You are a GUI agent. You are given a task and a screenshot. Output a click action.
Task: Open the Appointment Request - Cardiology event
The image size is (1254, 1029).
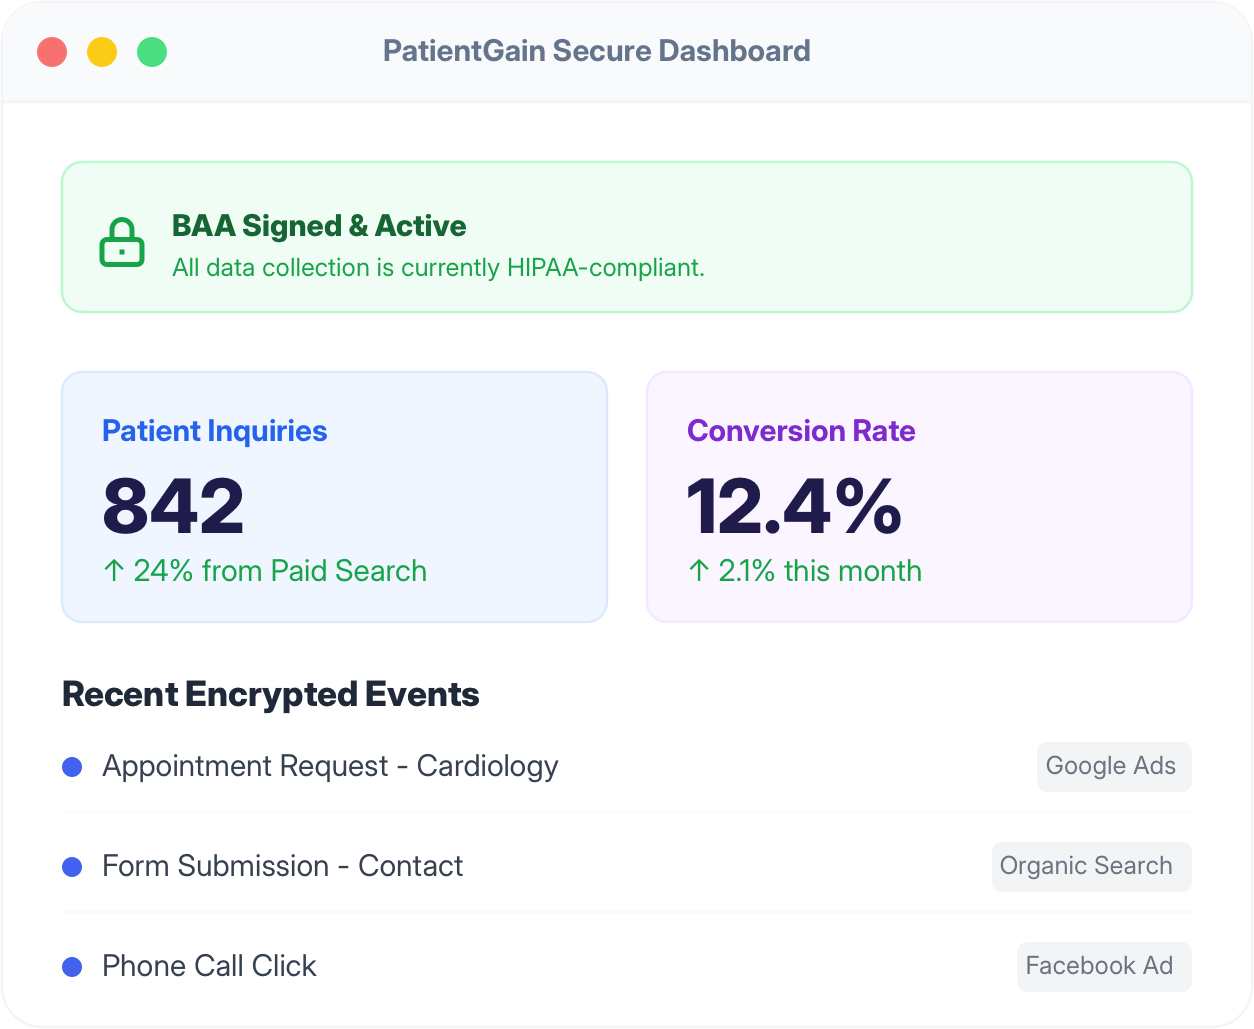coord(330,767)
